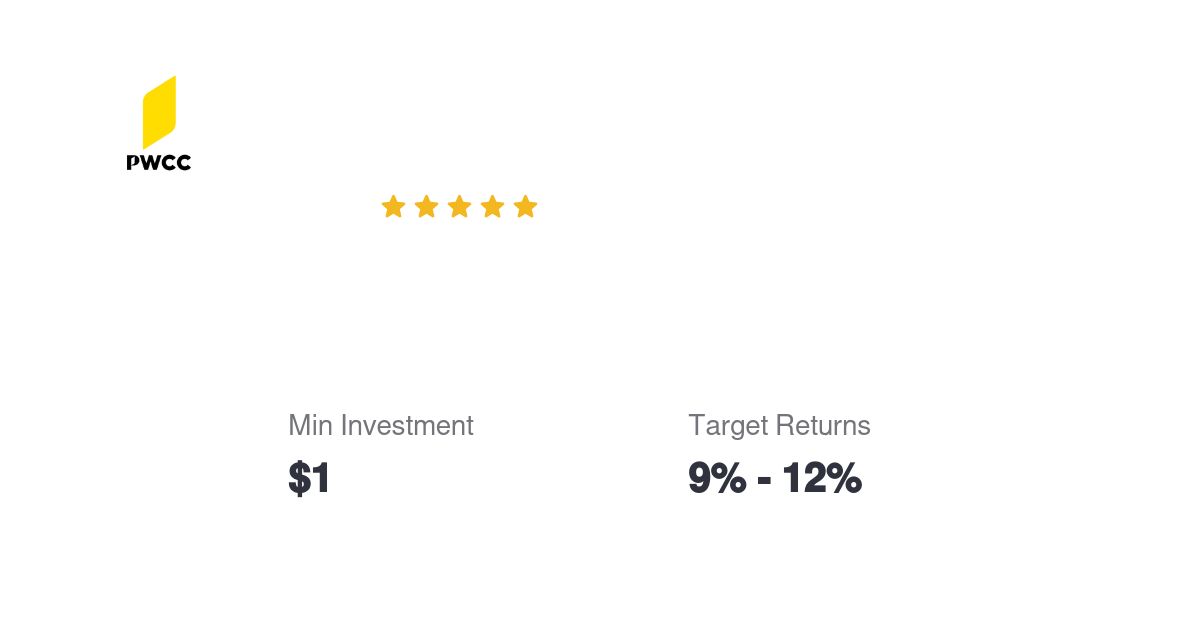Click the yellow PWCC logo shape
The height and width of the screenshot is (630, 1200).
point(159,111)
